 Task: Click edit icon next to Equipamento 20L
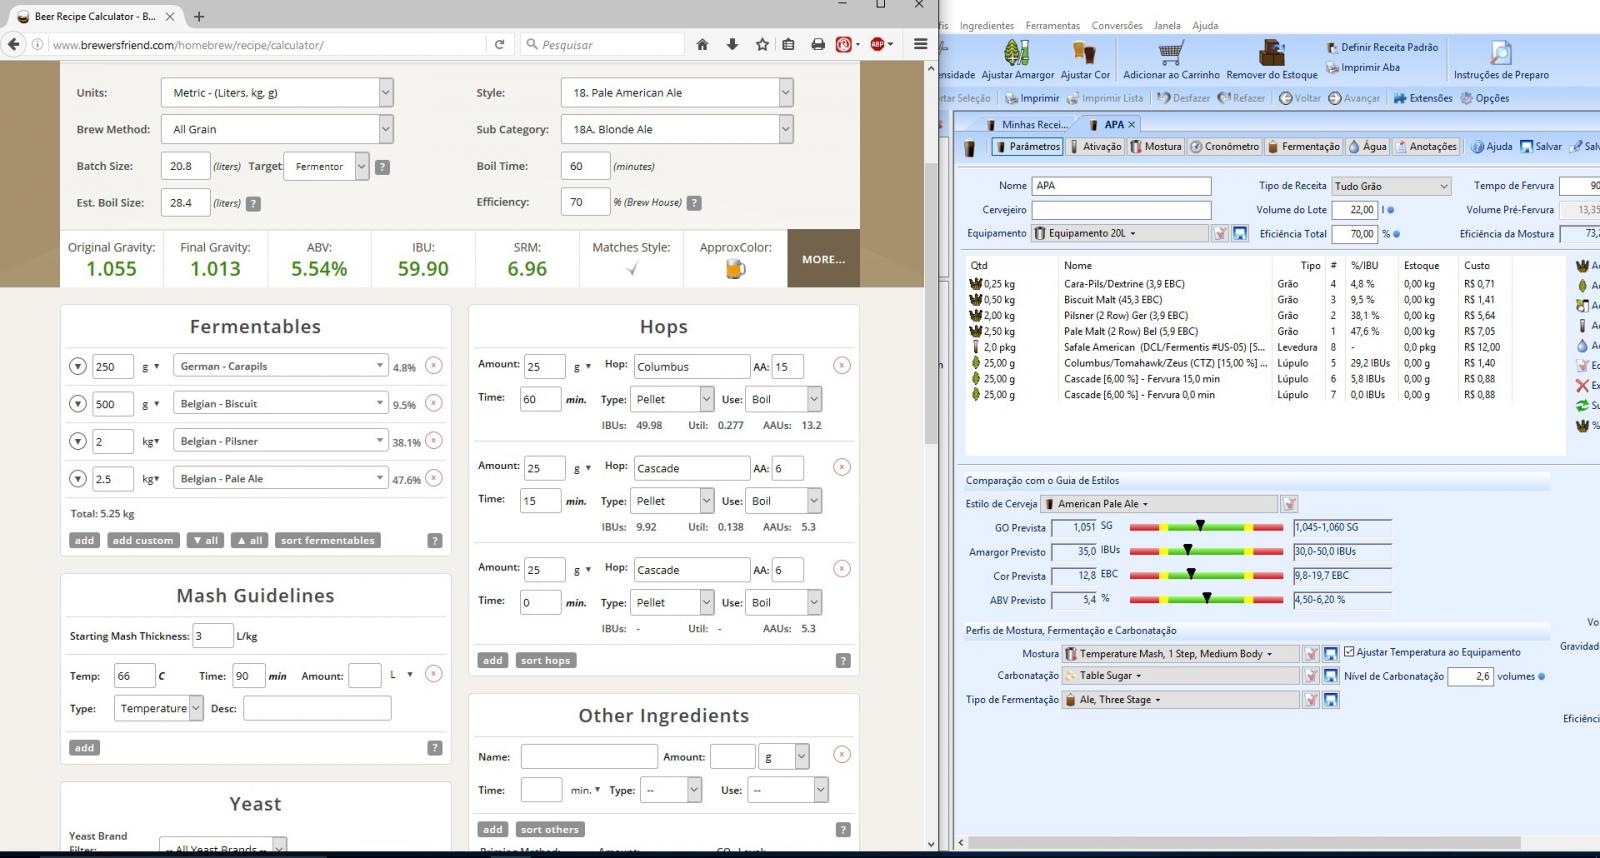pos(1220,233)
